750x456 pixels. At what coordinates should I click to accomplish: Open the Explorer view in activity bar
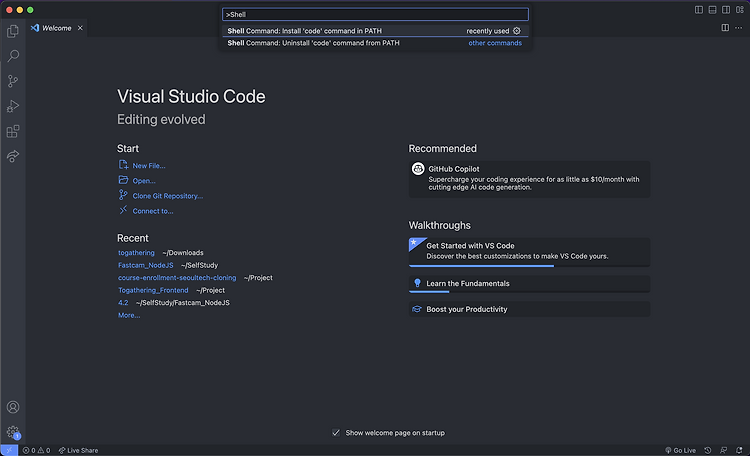pyautogui.click(x=13, y=31)
